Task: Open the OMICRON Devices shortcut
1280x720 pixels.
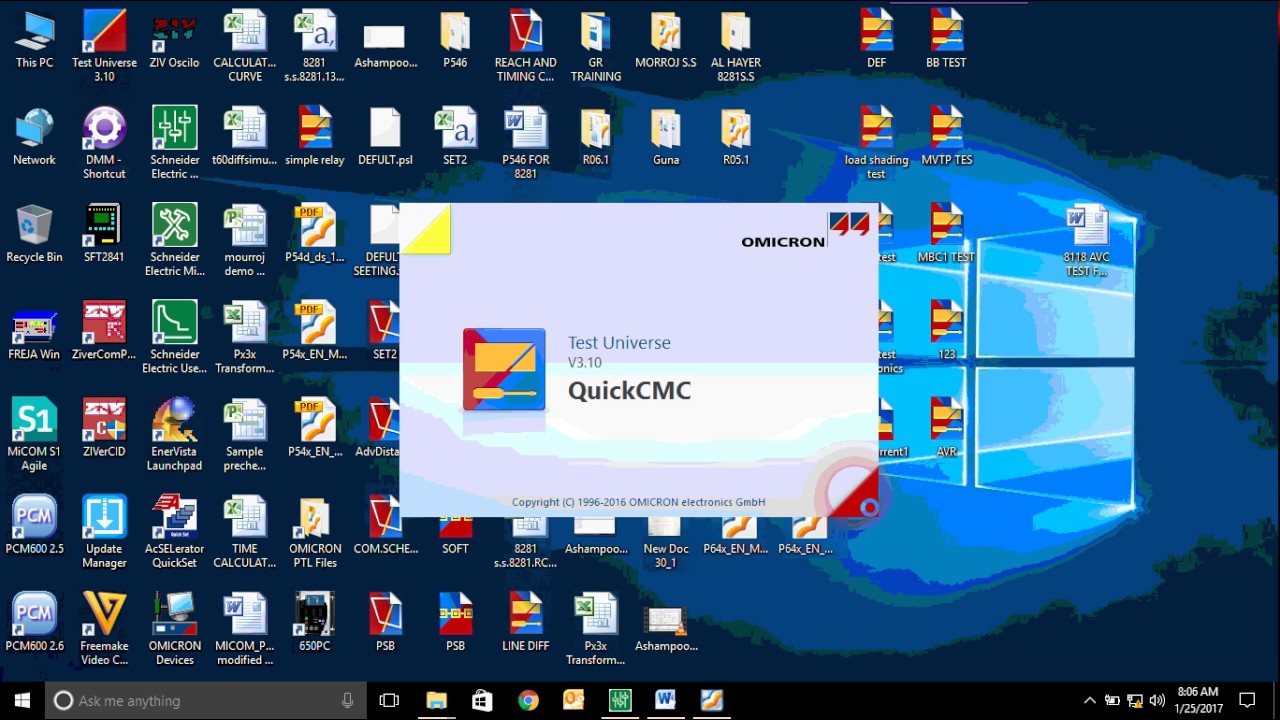Action: [x=174, y=628]
